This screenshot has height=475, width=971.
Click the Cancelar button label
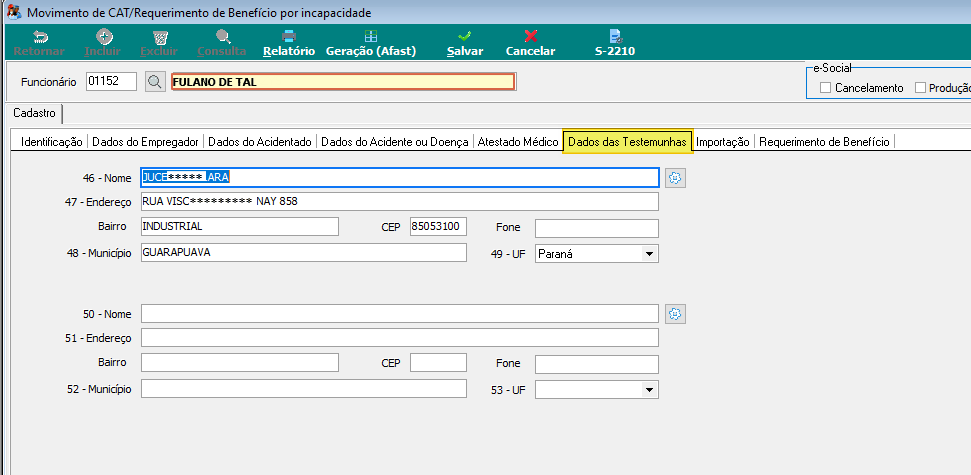point(531,51)
